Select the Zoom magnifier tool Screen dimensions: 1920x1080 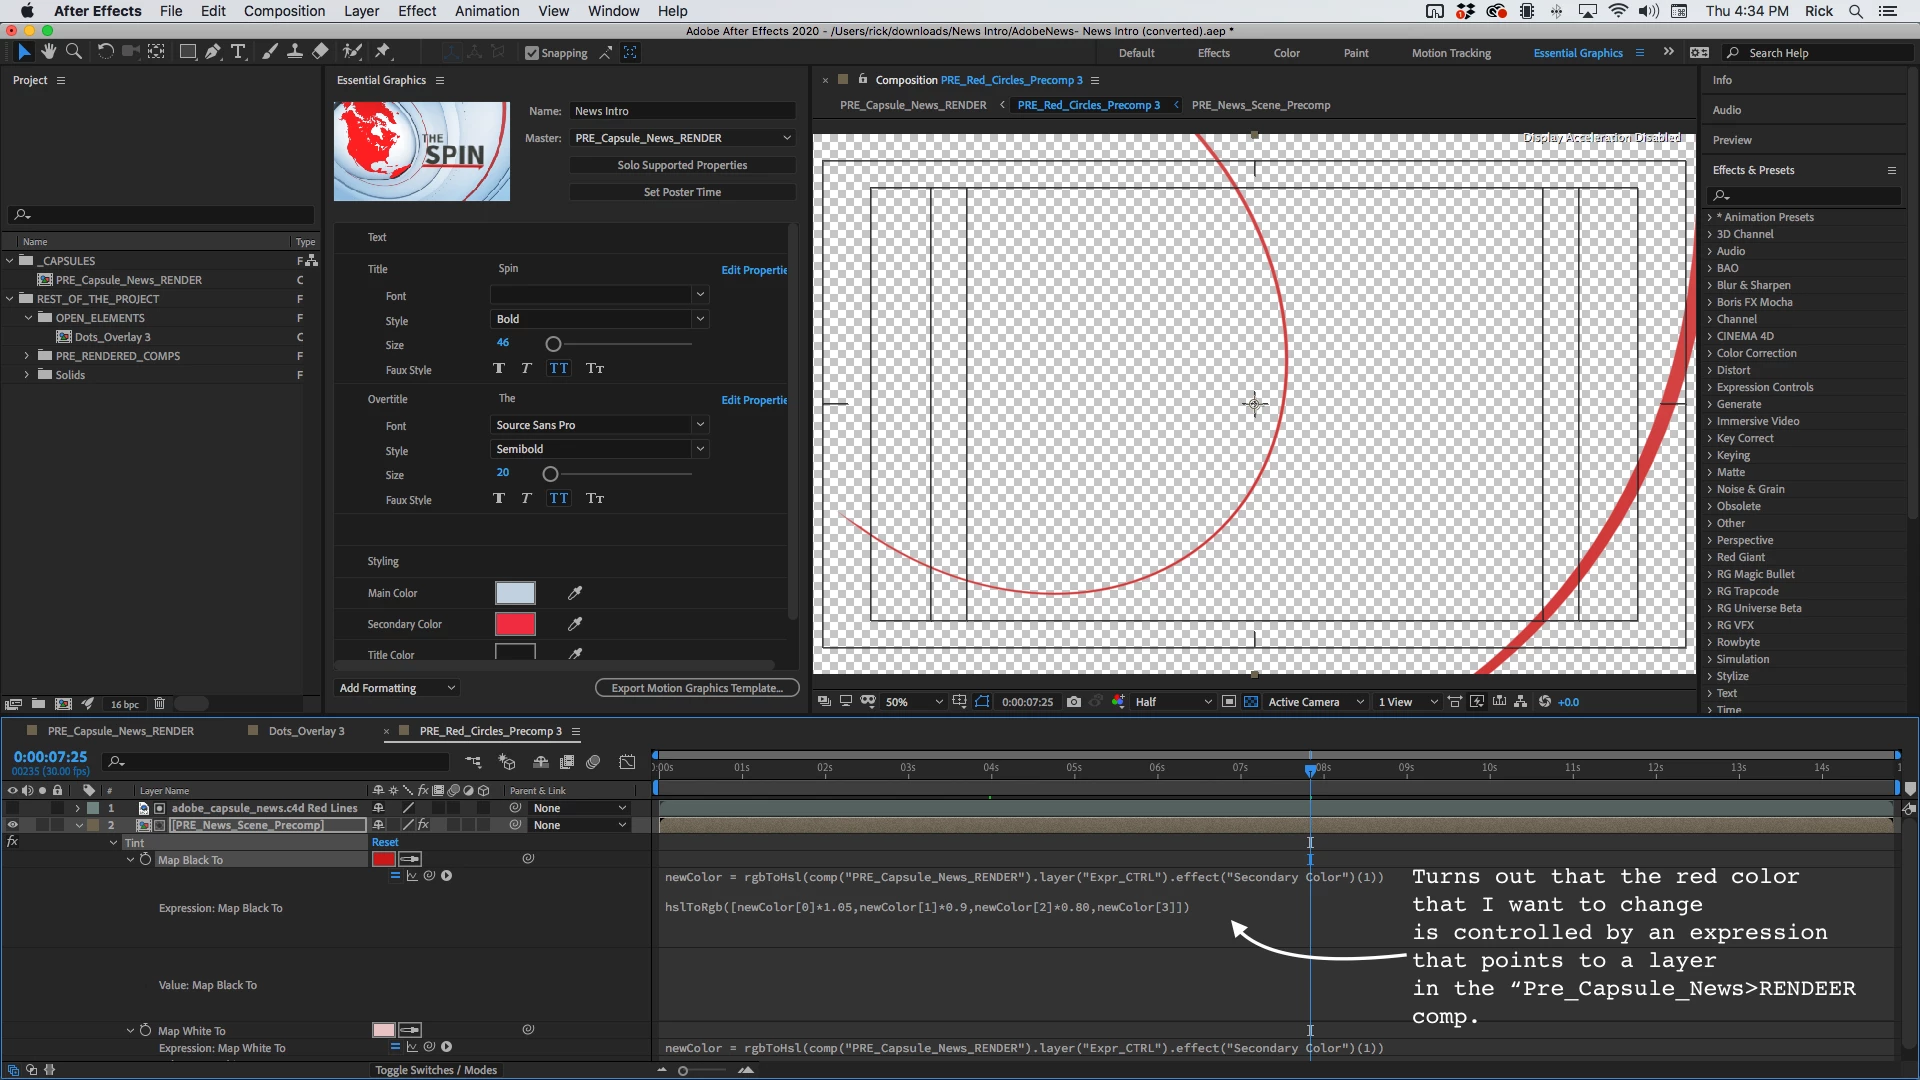pyautogui.click(x=74, y=52)
